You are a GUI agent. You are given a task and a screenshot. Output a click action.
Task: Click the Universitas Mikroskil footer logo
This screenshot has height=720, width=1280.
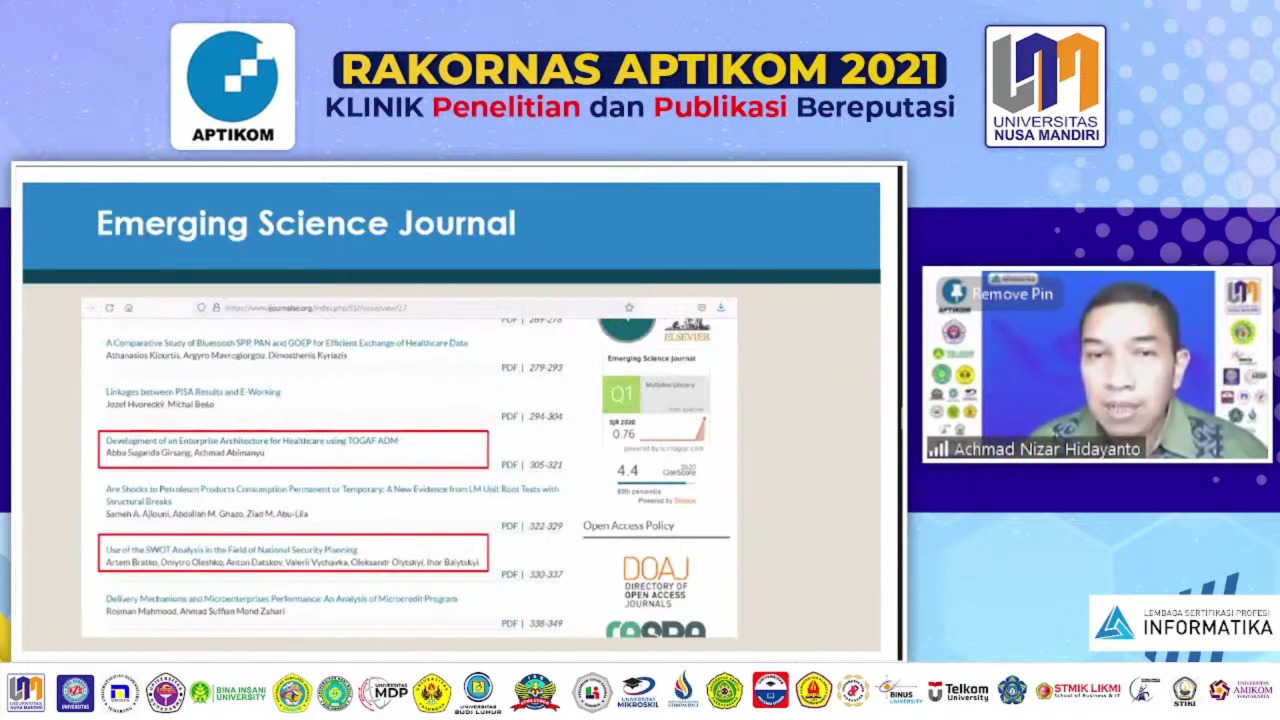638,693
